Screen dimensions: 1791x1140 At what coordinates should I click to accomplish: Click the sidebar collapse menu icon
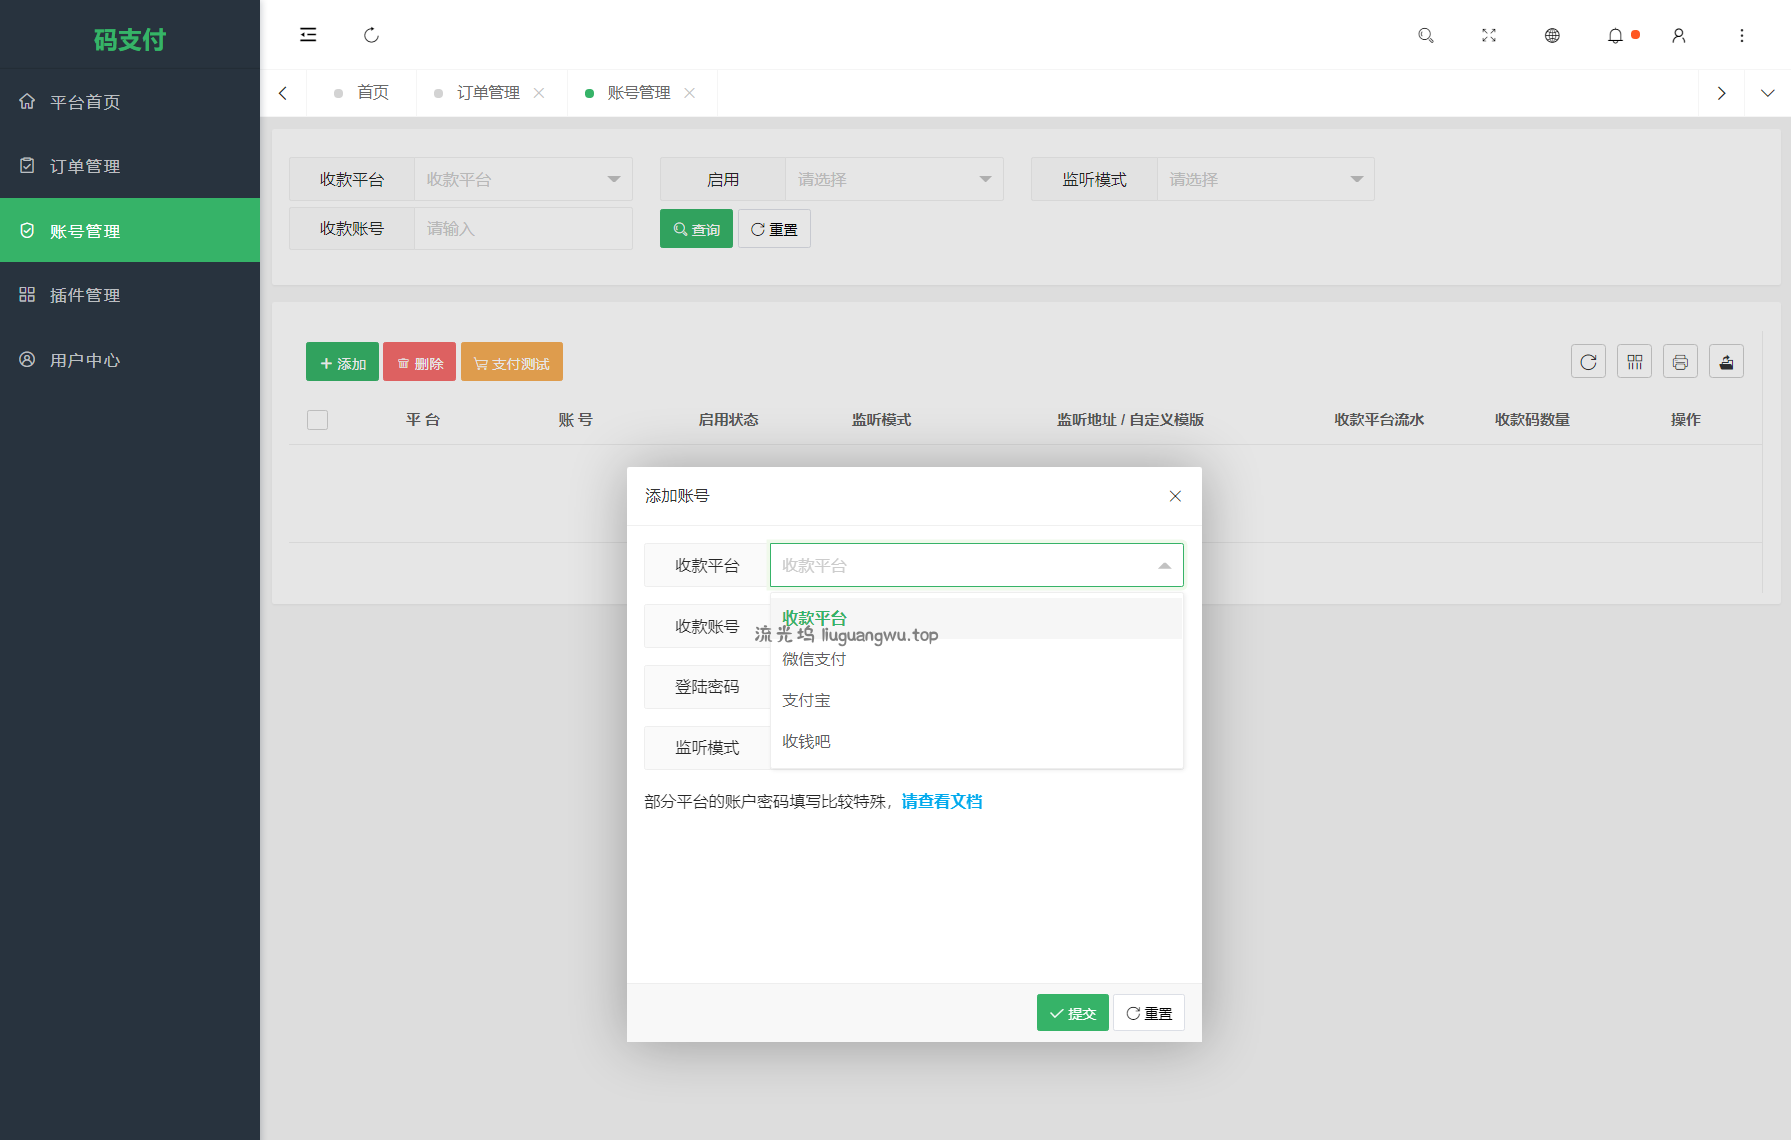click(308, 35)
